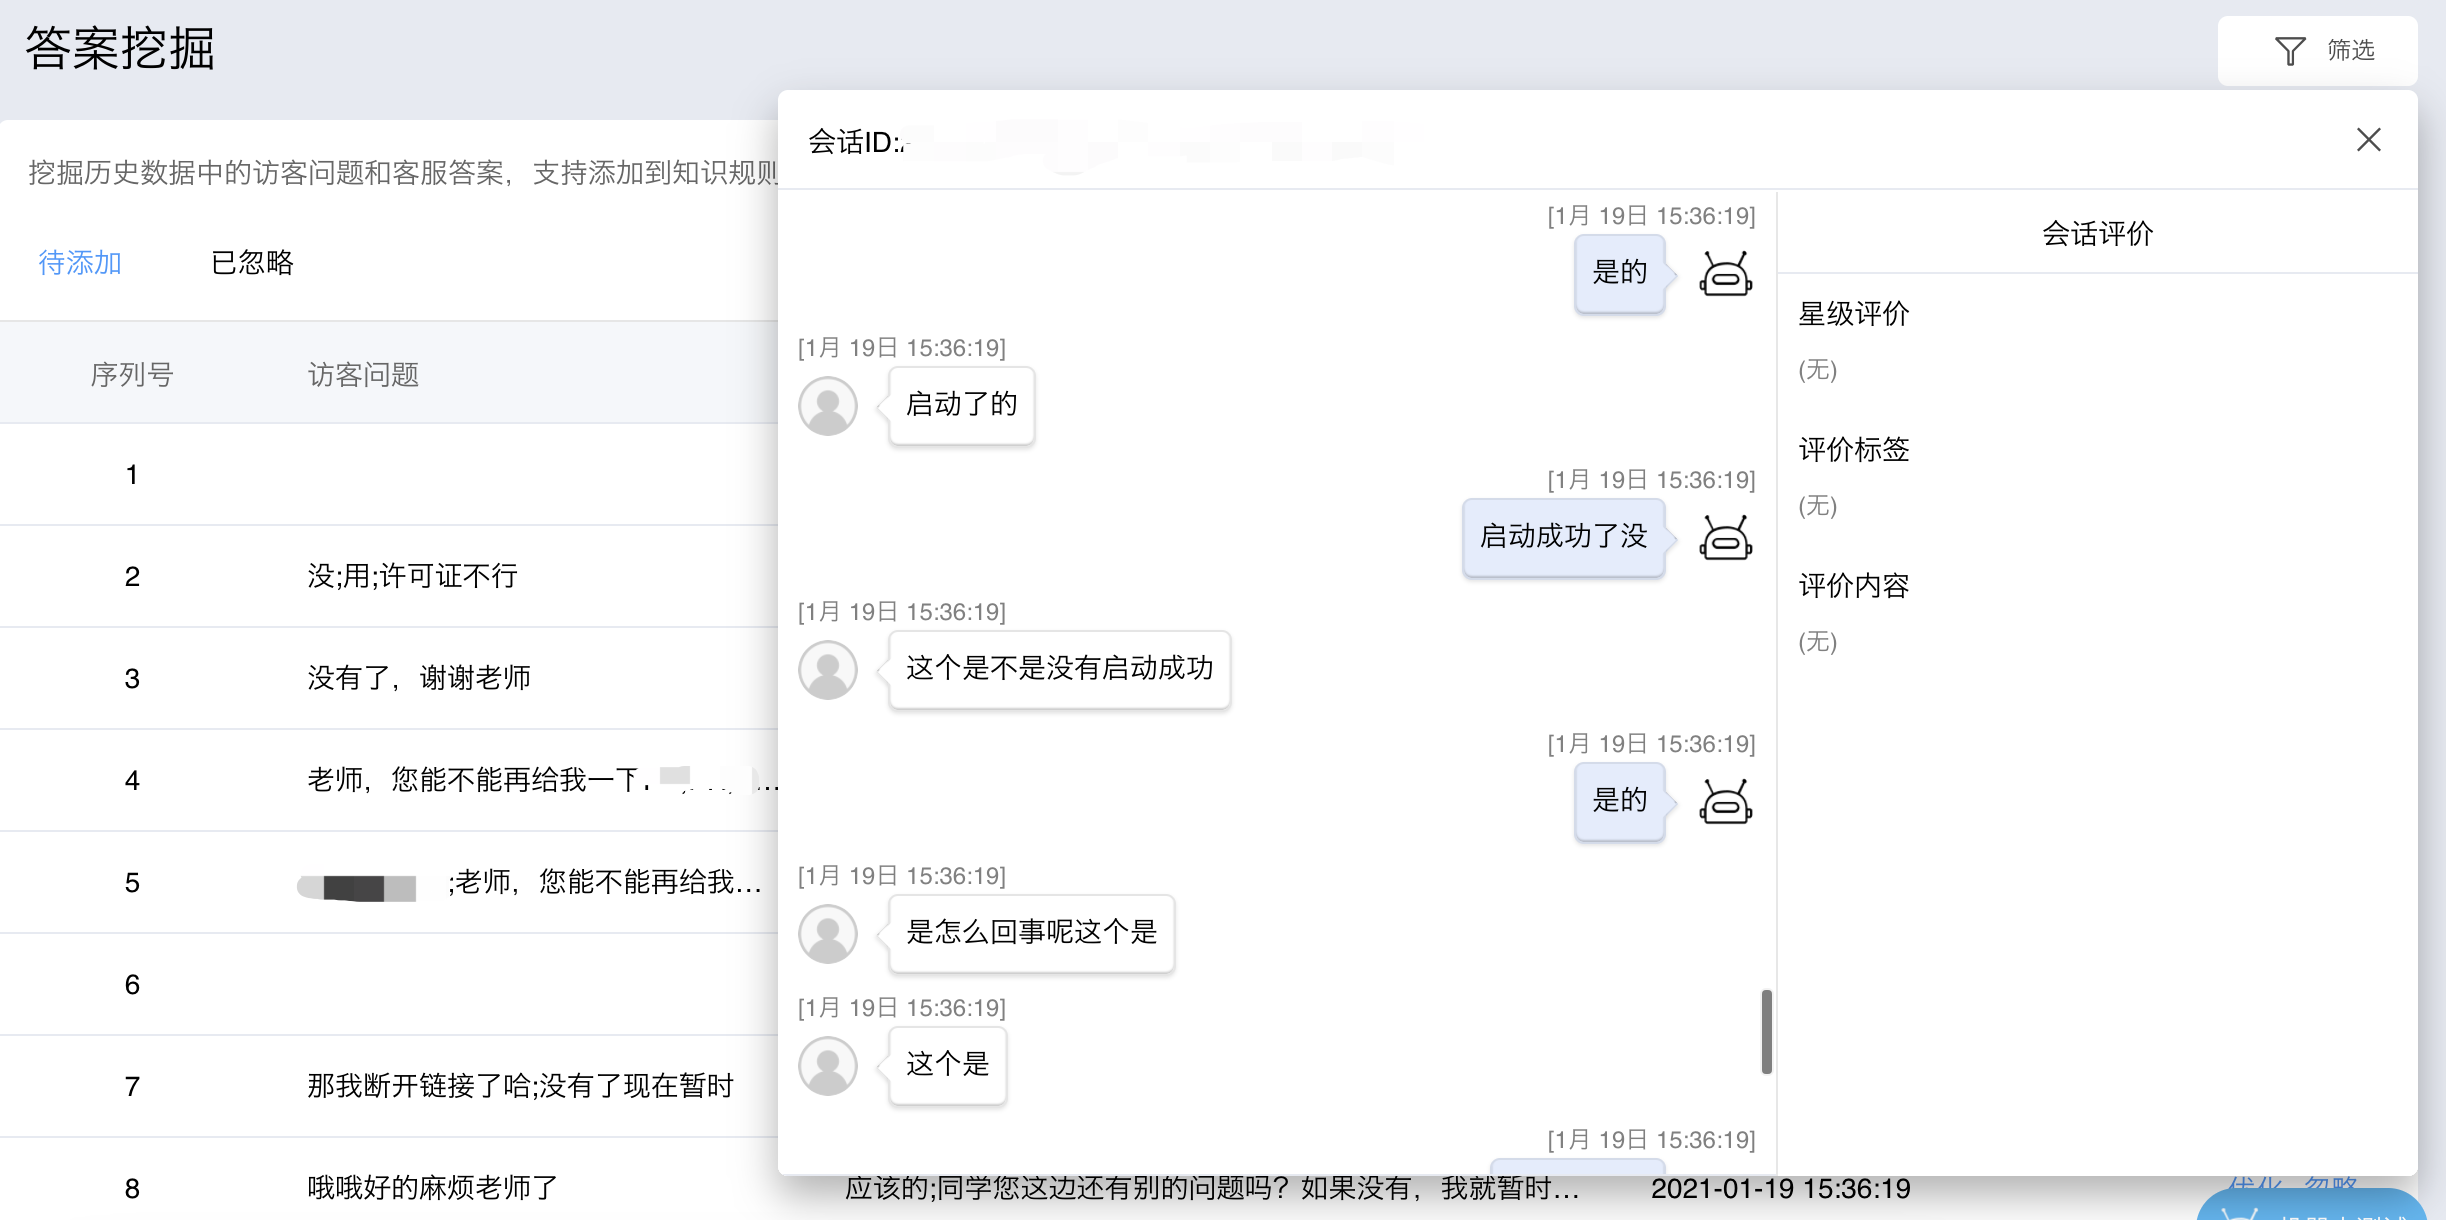This screenshot has width=2446, height=1220.
Task: Click visitor avatar beside 这个是不是没有启动成功
Action: pyautogui.click(x=828, y=670)
